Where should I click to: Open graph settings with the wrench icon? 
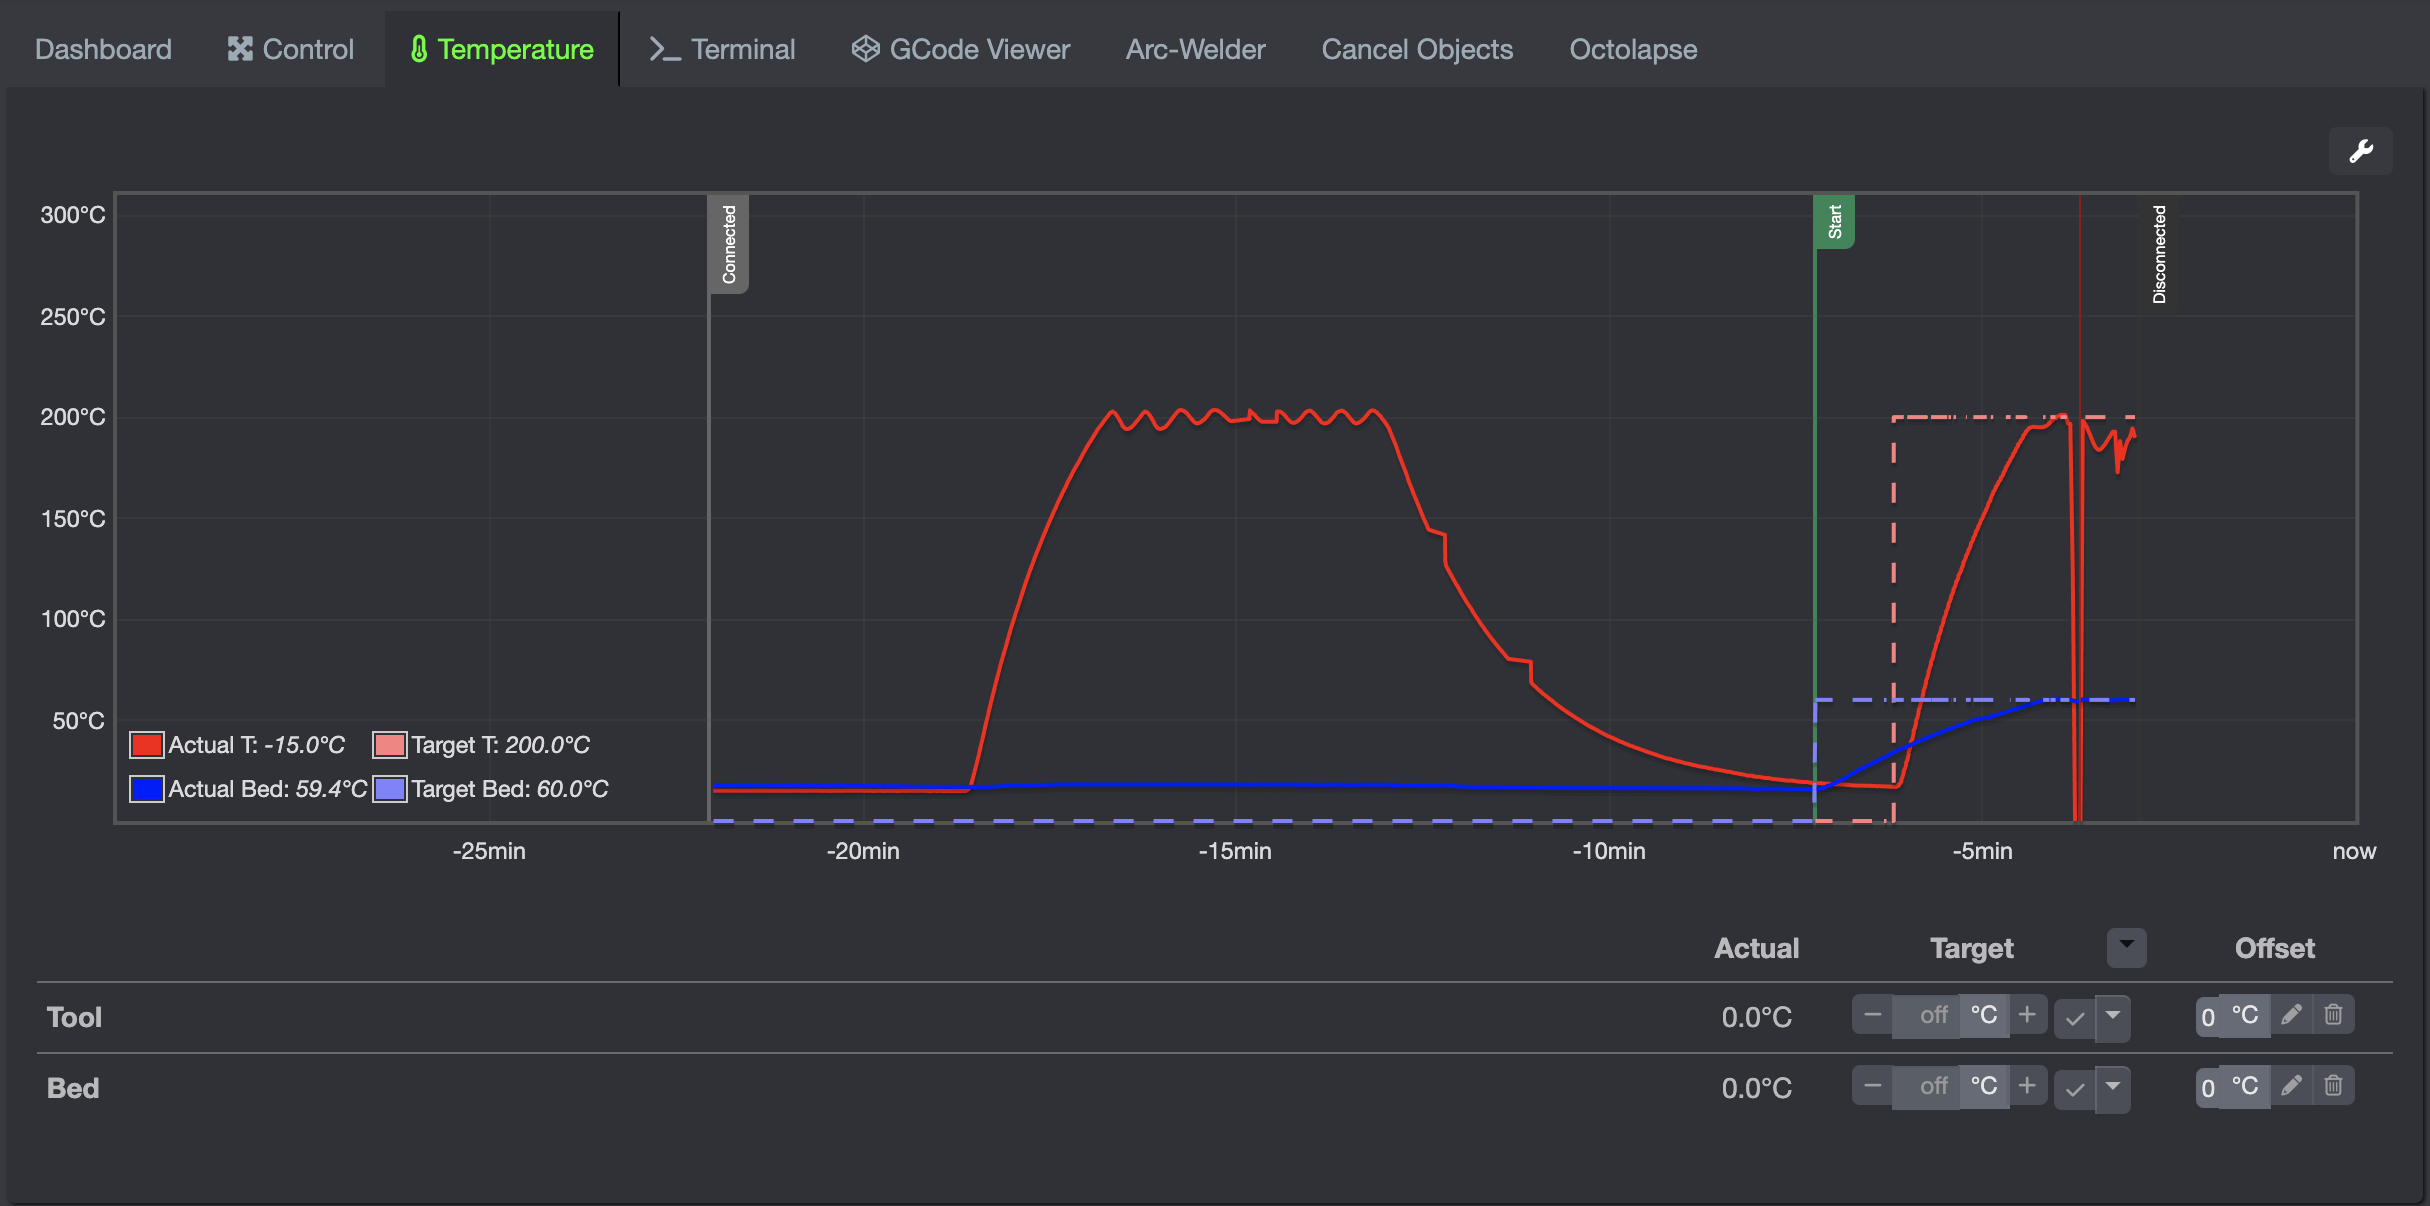2360,151
